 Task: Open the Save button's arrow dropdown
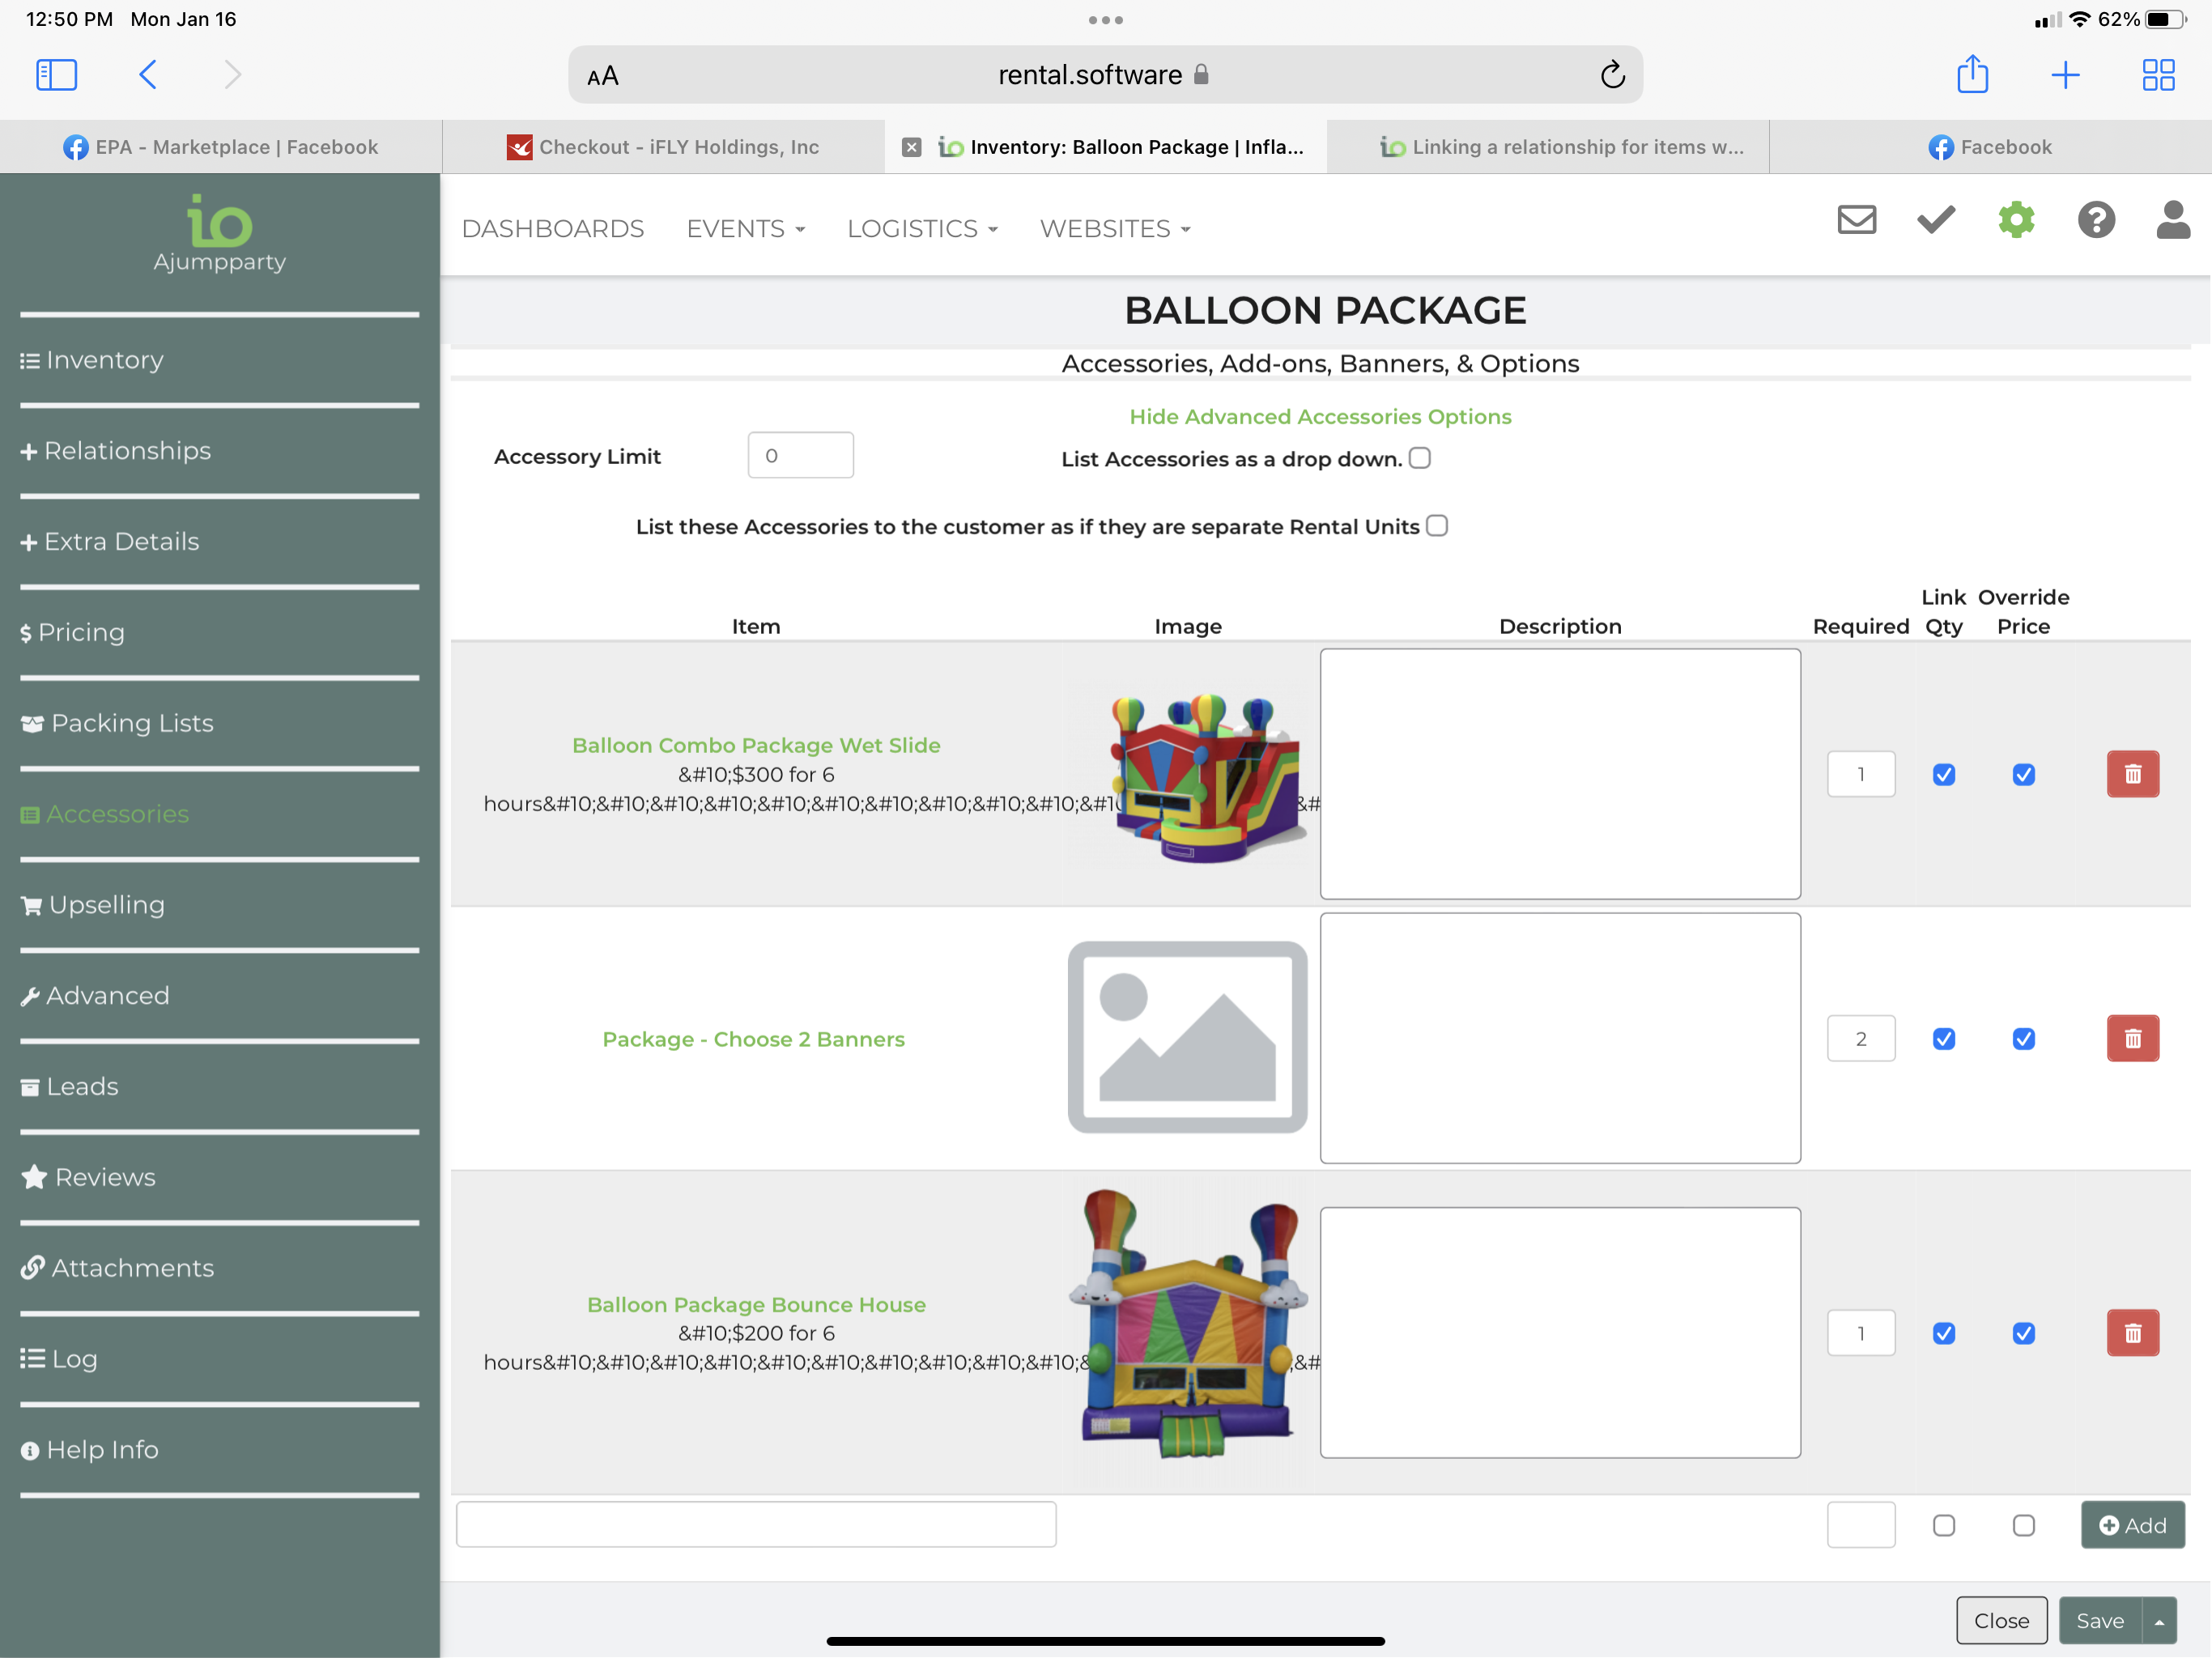2159,1621
